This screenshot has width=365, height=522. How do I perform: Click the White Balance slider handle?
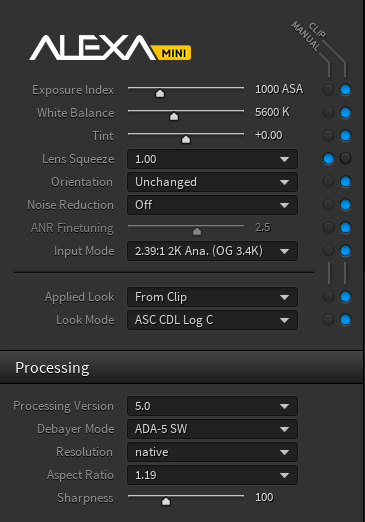[174, 116]
